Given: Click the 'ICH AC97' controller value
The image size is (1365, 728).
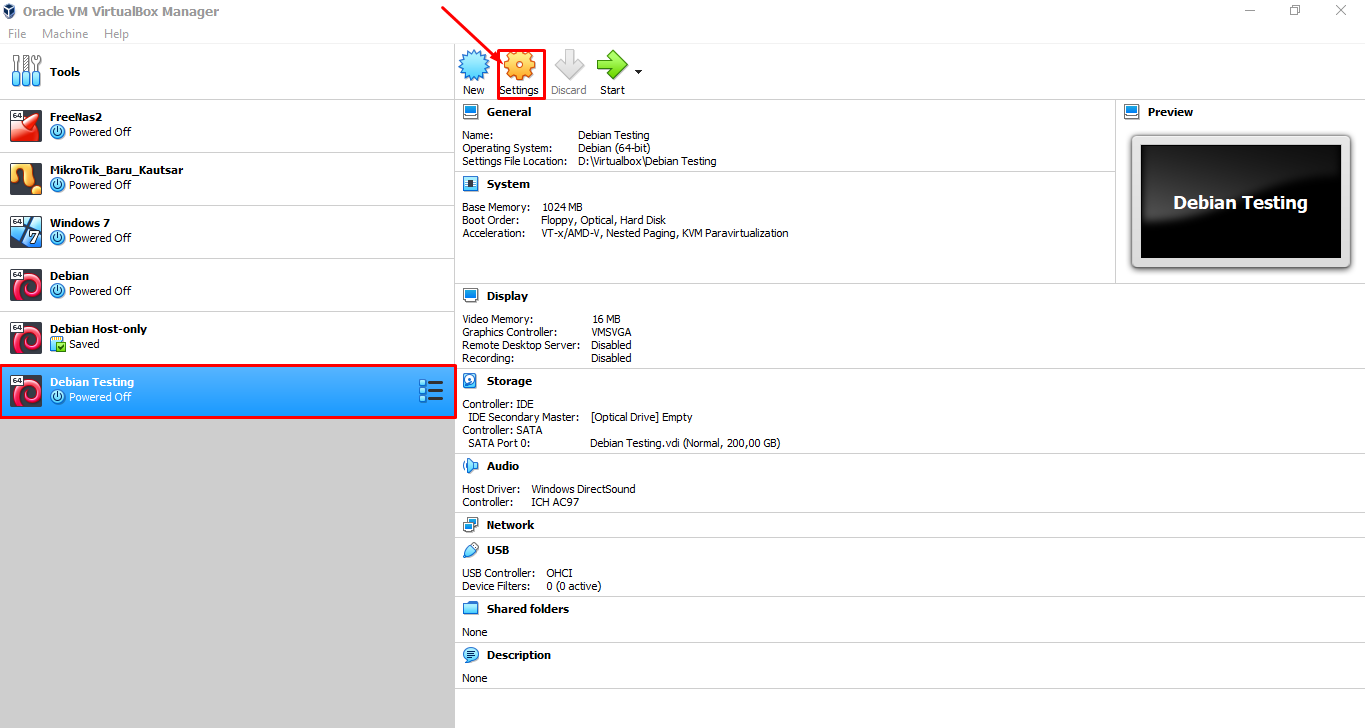Looking at the screenshot, I should point(555,502).
